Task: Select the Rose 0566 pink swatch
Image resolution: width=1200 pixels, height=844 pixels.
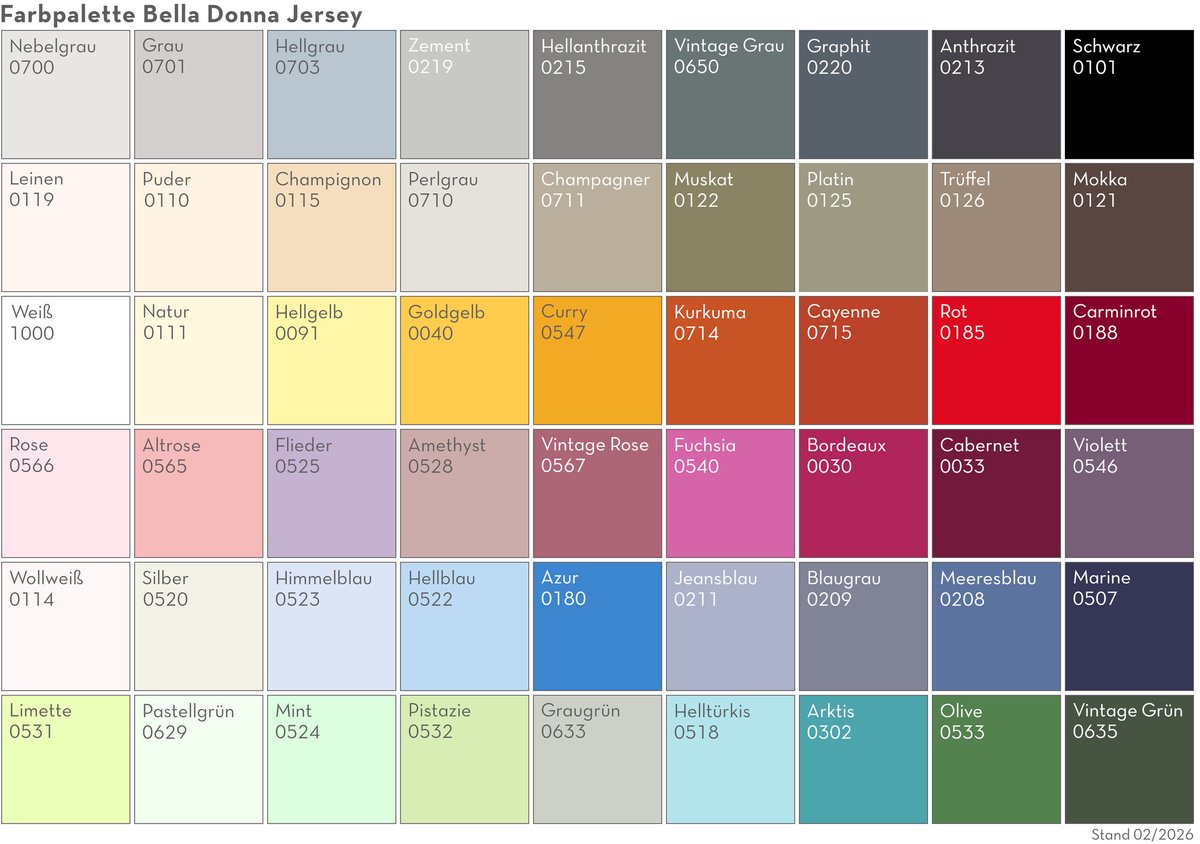Action: [66, 493]
